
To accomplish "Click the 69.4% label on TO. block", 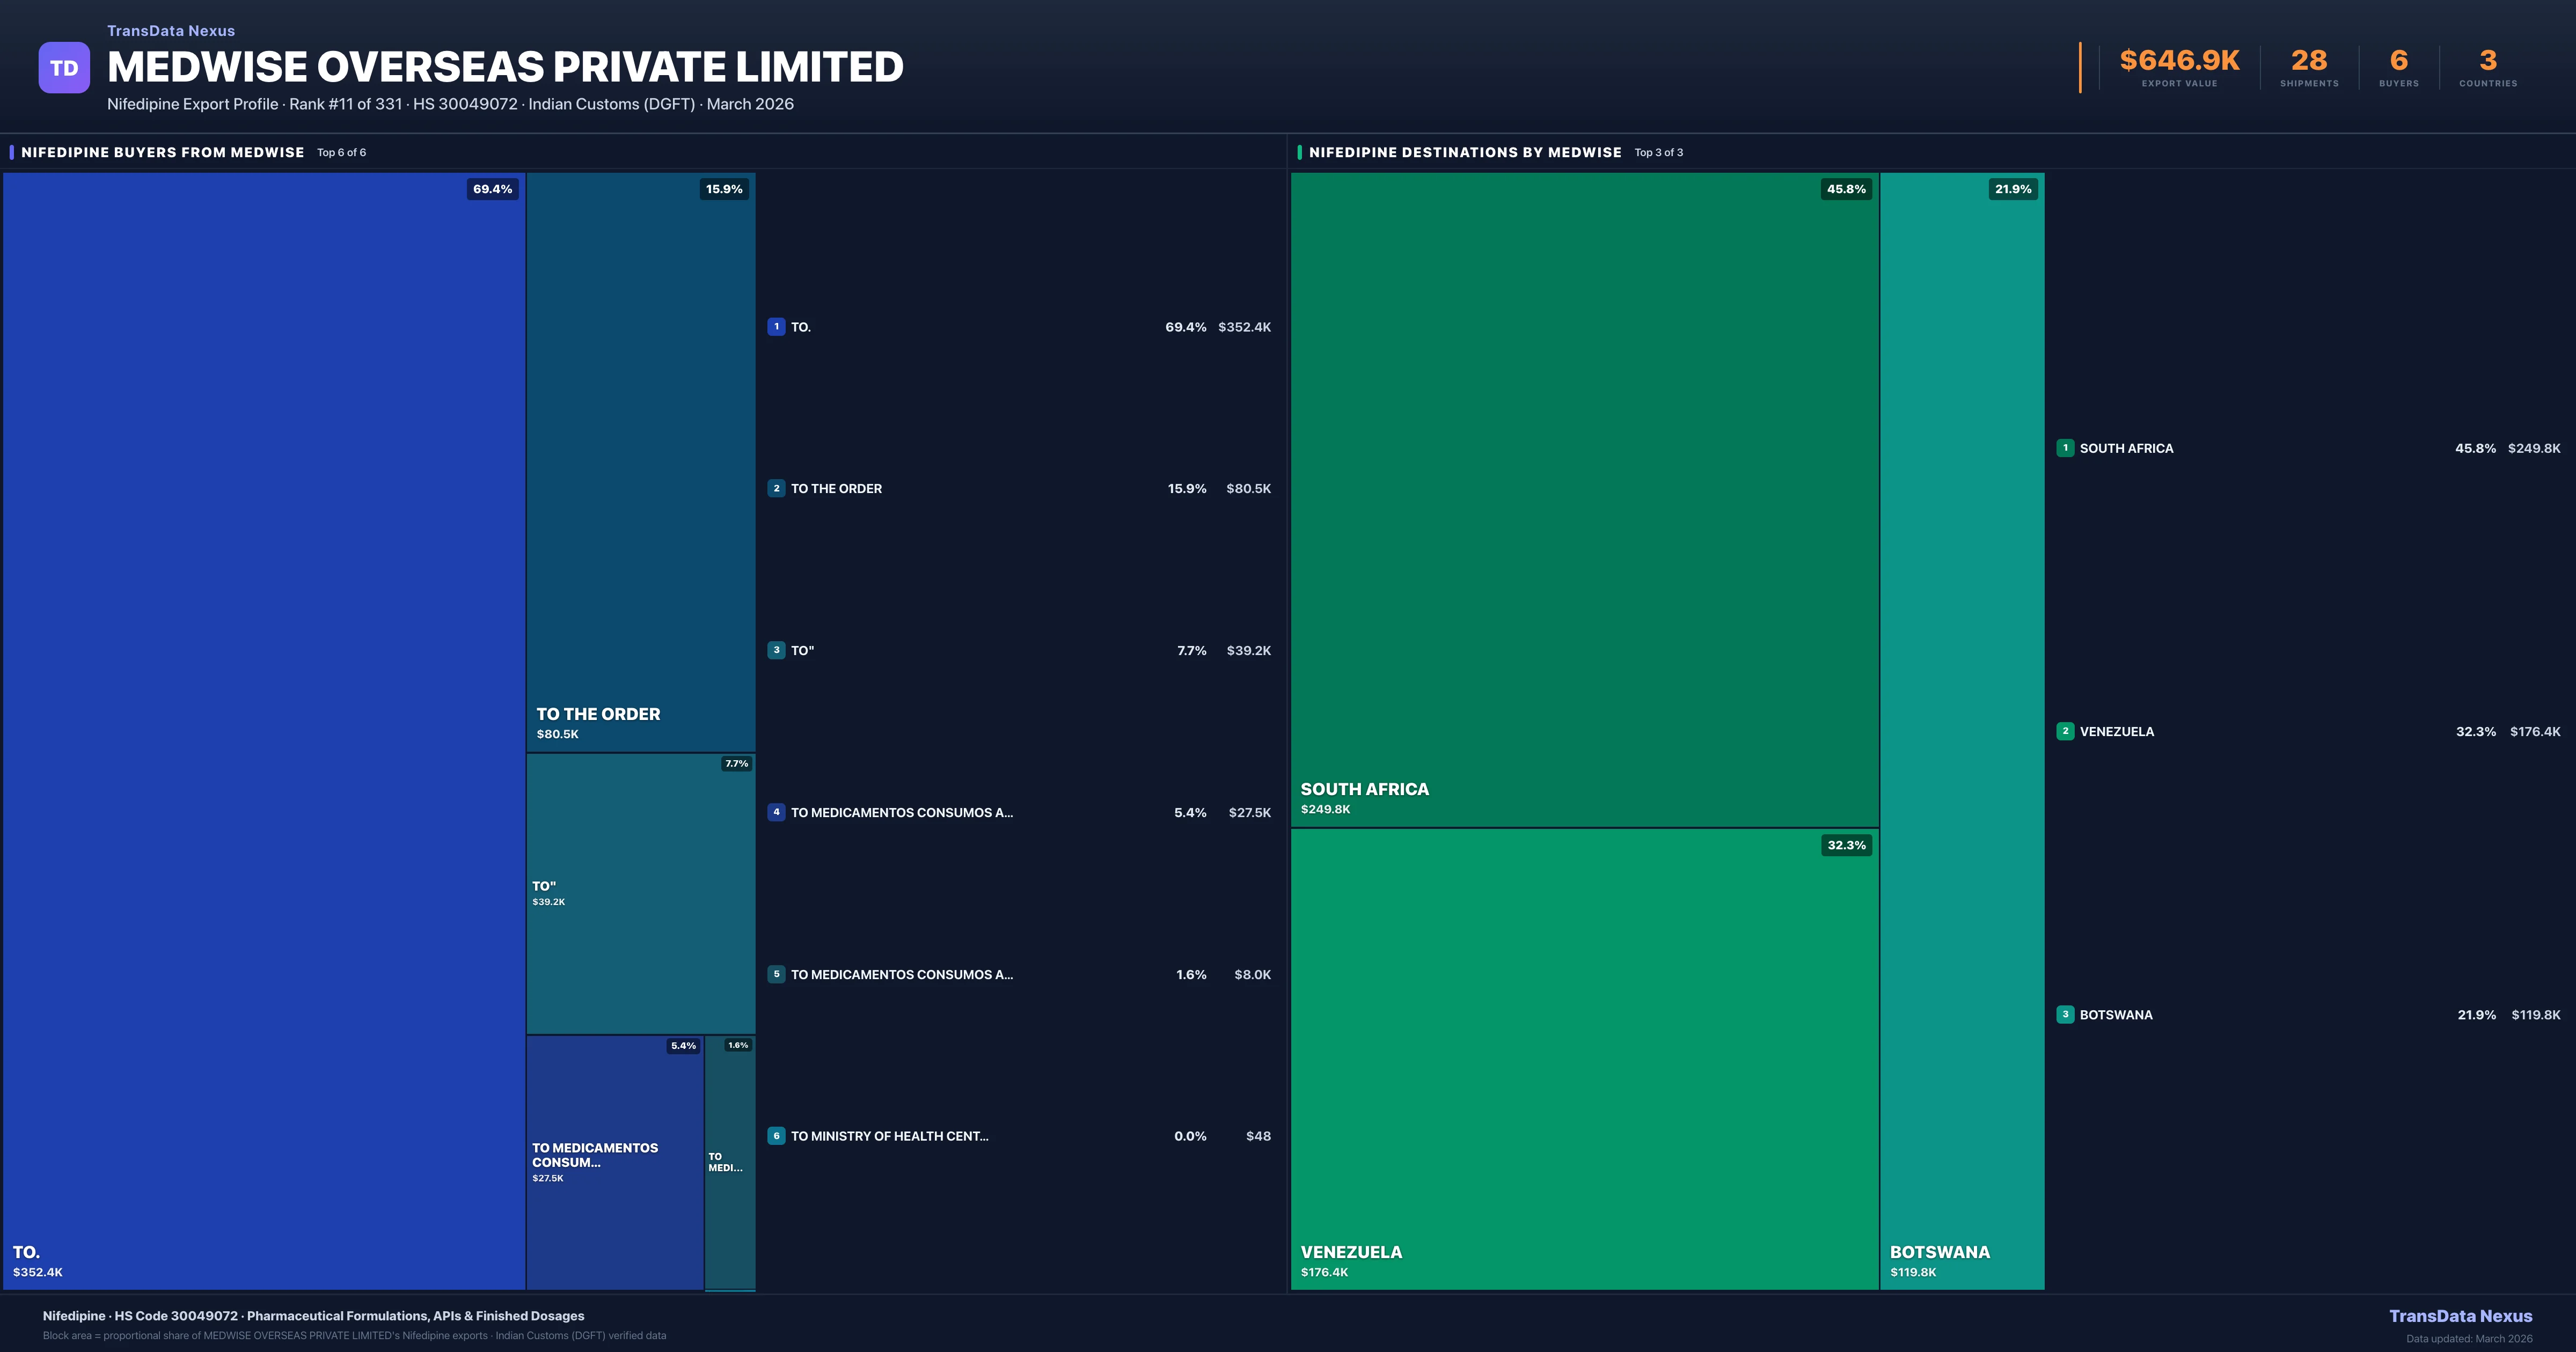I will 492,189.
